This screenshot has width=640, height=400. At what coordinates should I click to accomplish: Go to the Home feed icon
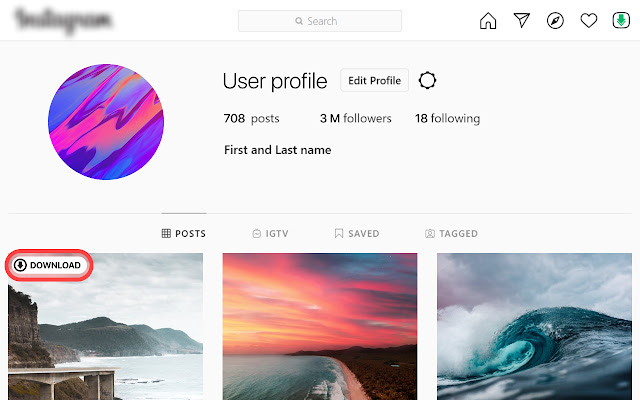pos(488,20)
